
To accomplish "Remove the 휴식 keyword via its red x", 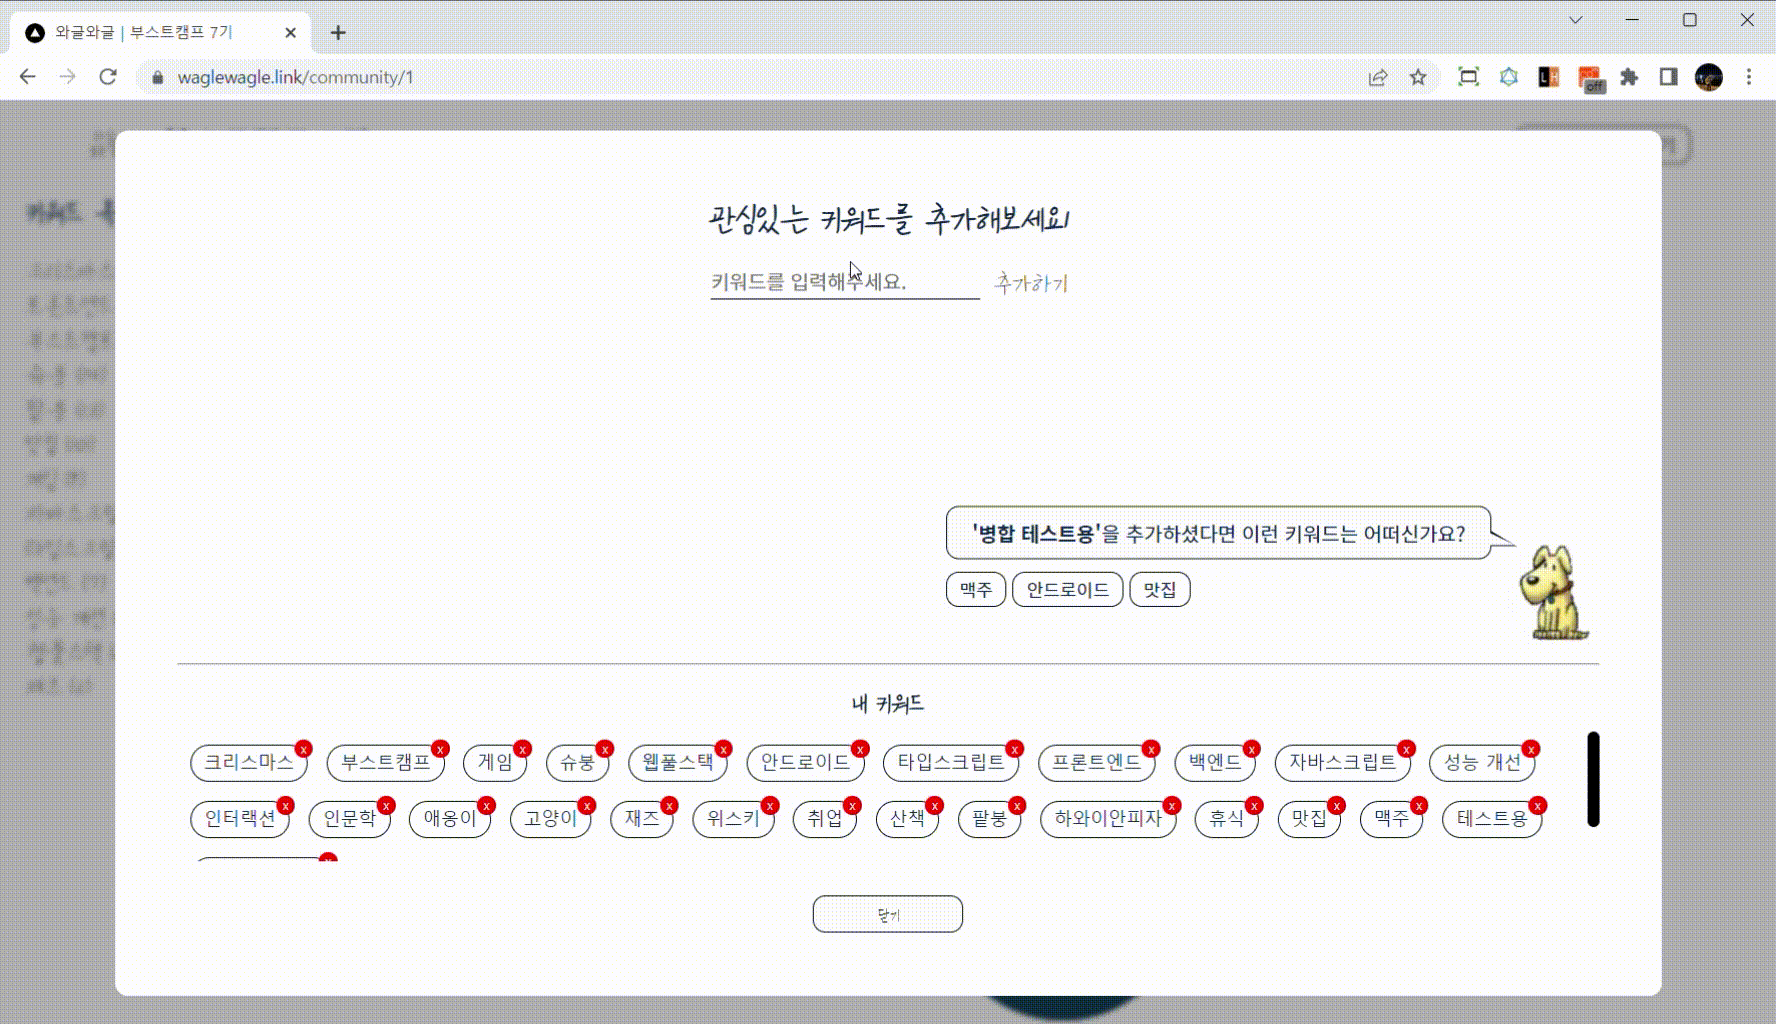I will pyautogui.click(x=1254, y=806).
